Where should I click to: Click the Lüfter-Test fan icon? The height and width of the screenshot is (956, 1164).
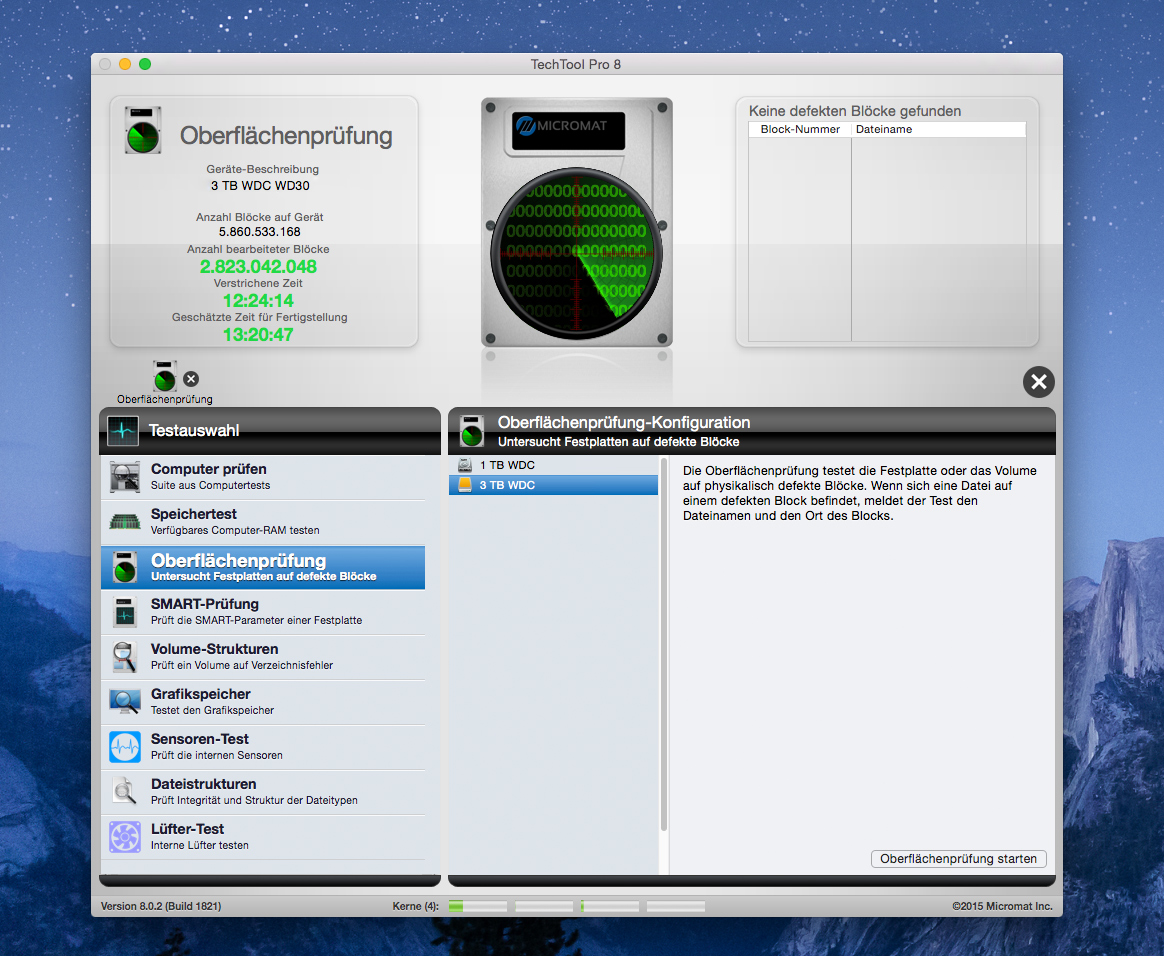click(x=125, y=837)
